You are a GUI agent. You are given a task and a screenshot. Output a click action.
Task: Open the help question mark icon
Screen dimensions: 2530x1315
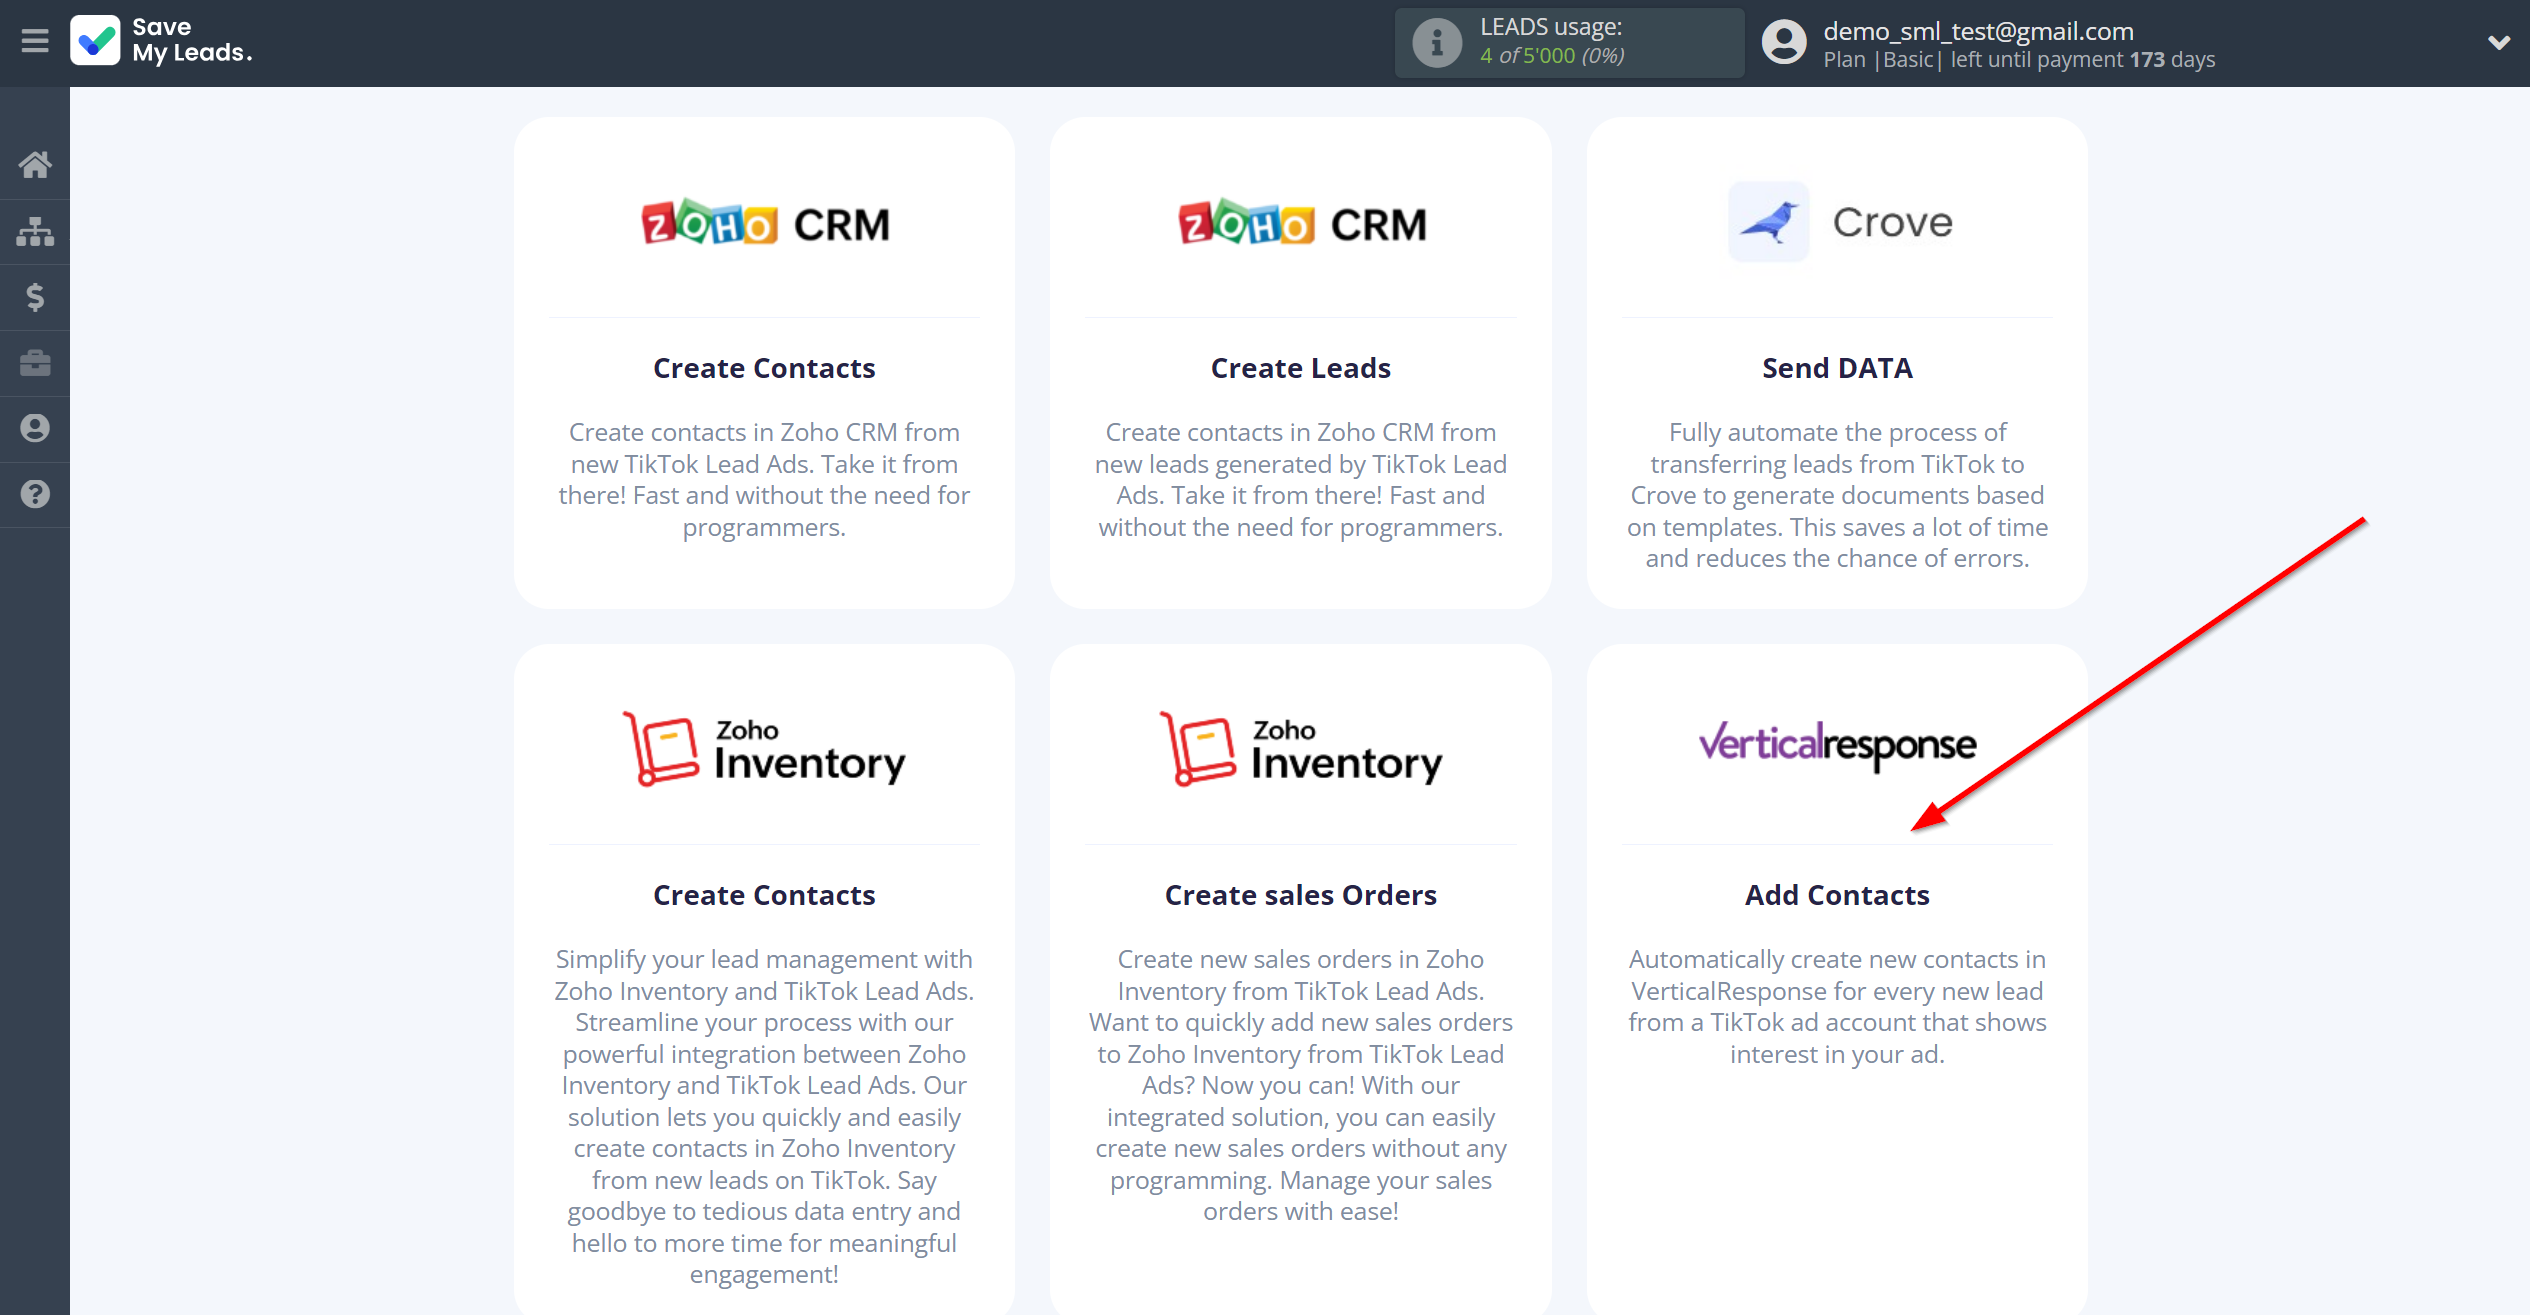[x=35, y=494]
